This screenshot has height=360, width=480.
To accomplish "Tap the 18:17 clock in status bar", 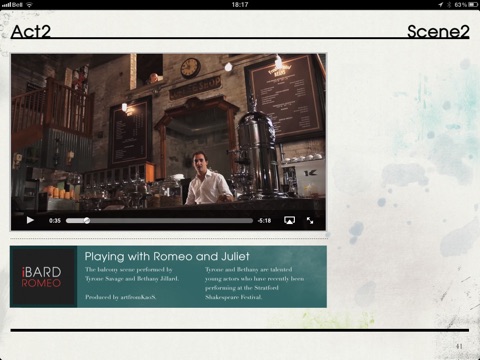I will point(240,4).
